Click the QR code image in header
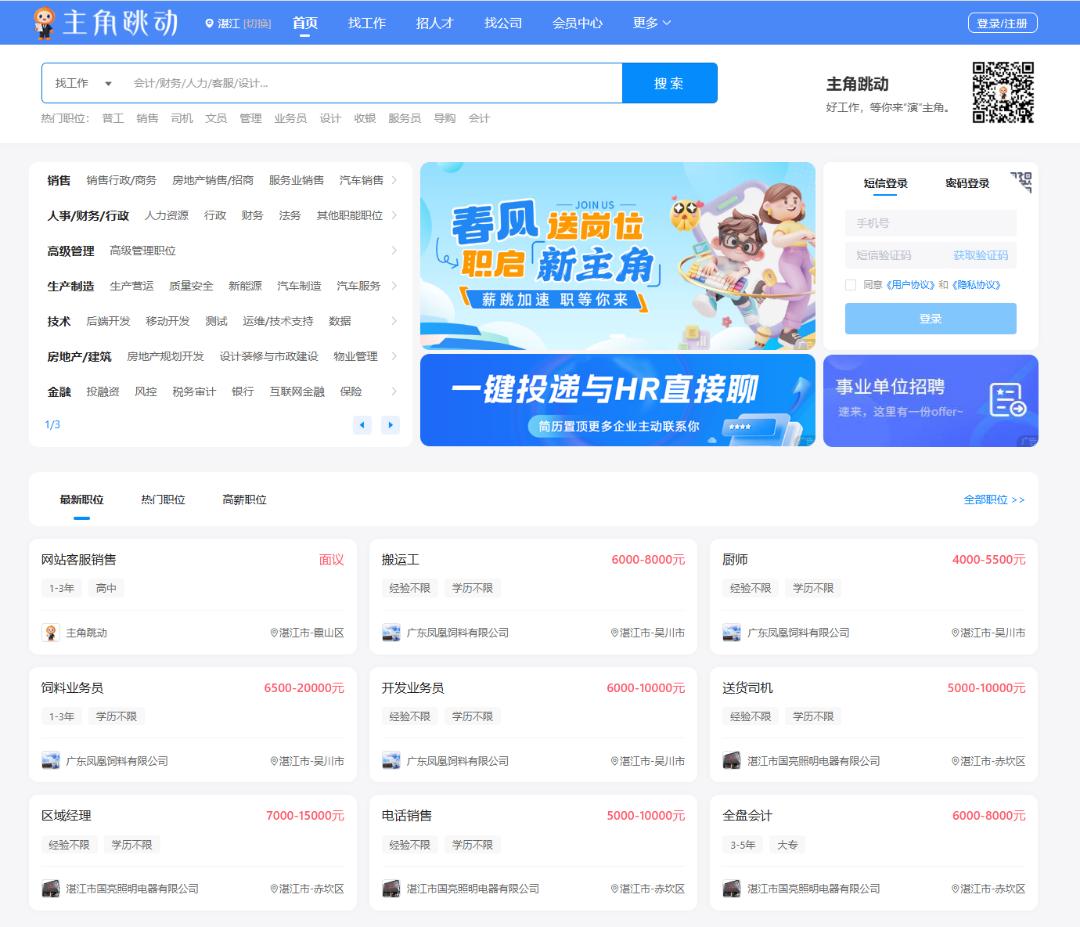Image resolution: width=1080 pixels, height=927 pixels. [x=1002, y=92]
